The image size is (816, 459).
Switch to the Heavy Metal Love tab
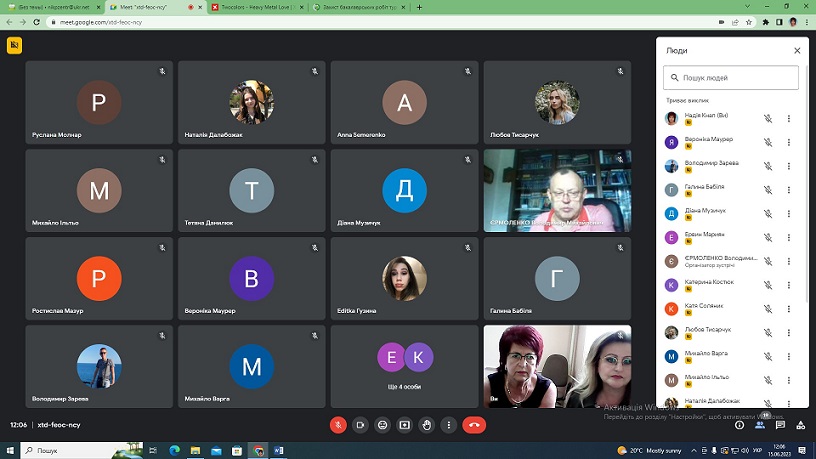coord(255,7)
